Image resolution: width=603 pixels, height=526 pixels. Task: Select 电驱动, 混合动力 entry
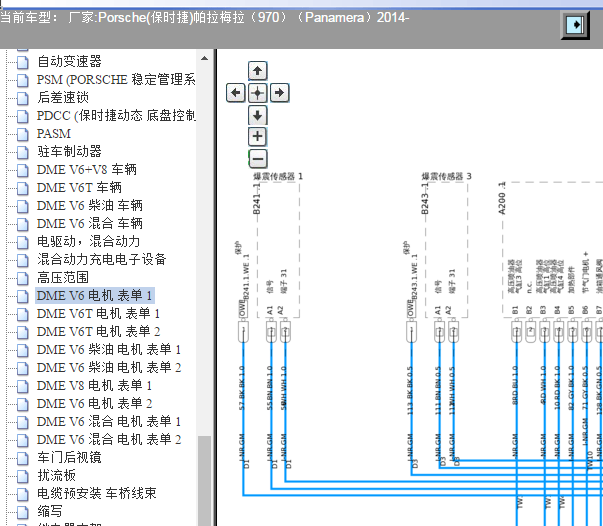click(88, 241)
